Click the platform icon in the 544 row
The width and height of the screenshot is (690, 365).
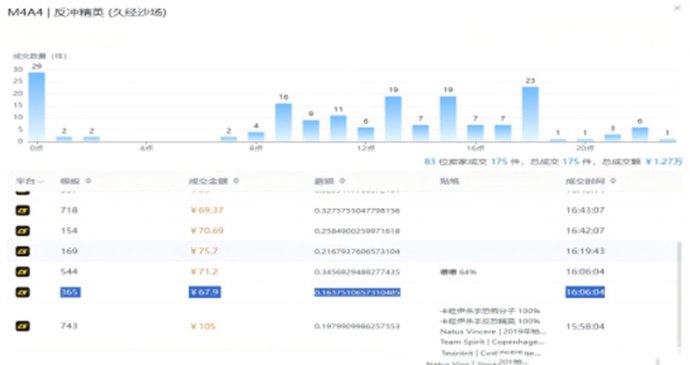tap(23, 272)
